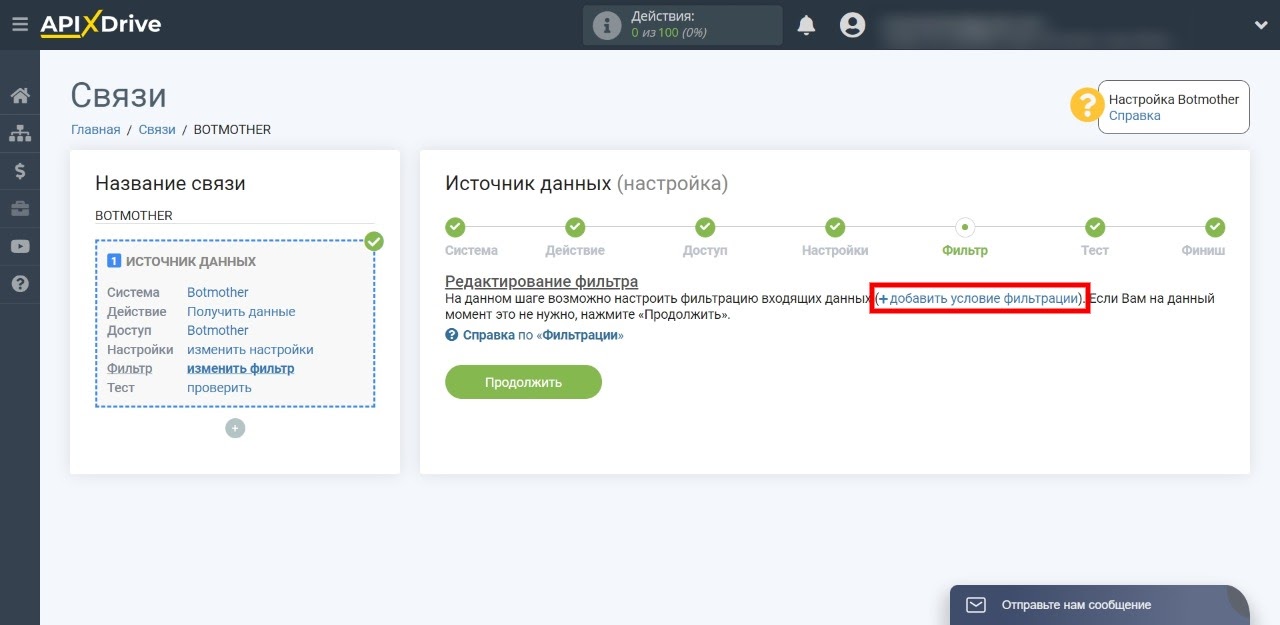Click проверить test link
Viewport: 1280px width, 625px height.
(219, 387)
